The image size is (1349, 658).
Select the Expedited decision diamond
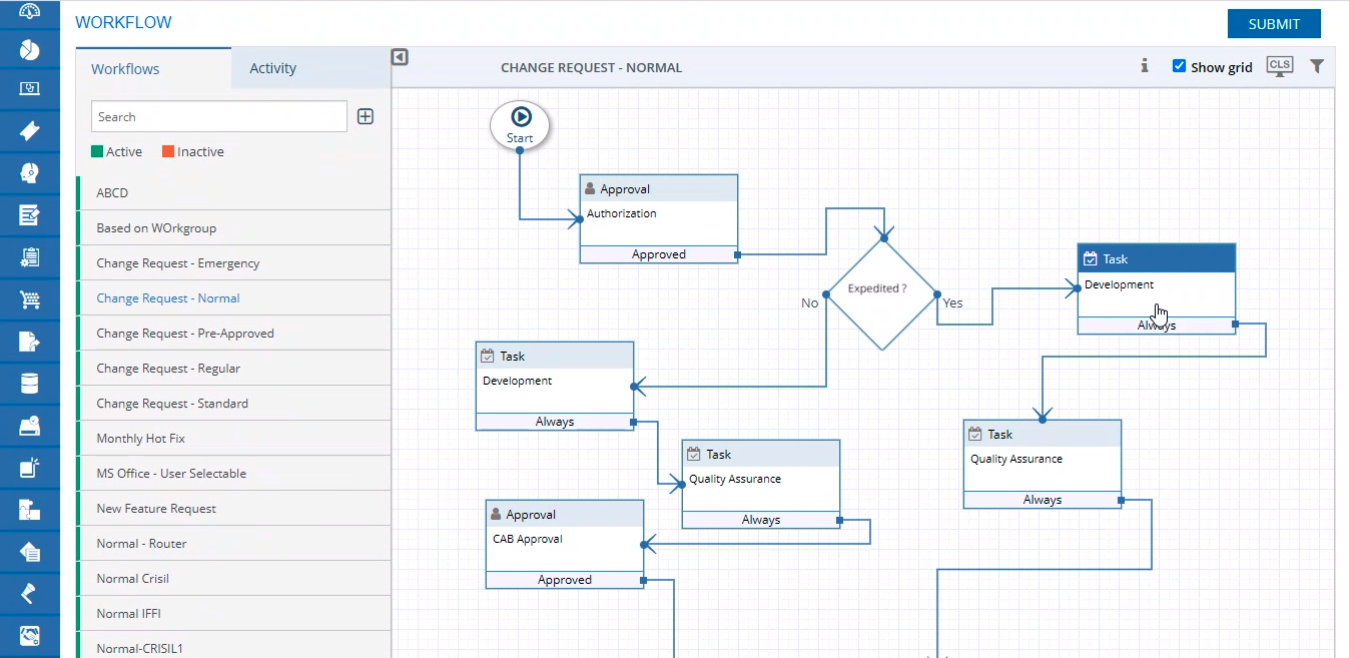click(x=881, y=293)
